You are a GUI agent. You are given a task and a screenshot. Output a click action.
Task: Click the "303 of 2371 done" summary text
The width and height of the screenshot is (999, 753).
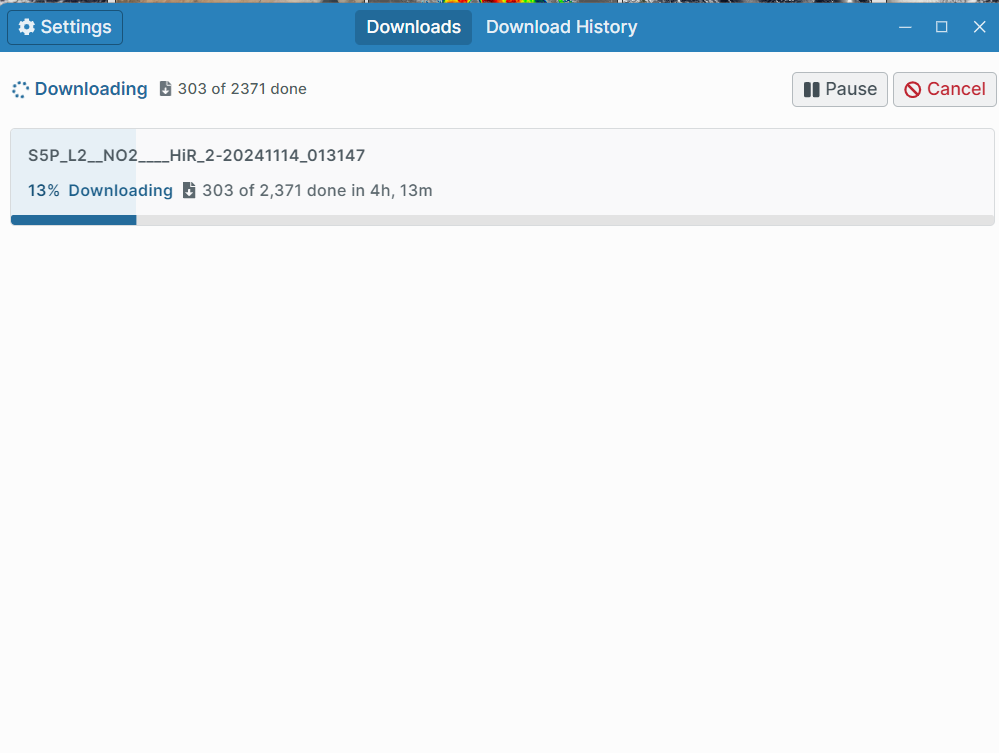click(x=242, y=89)
